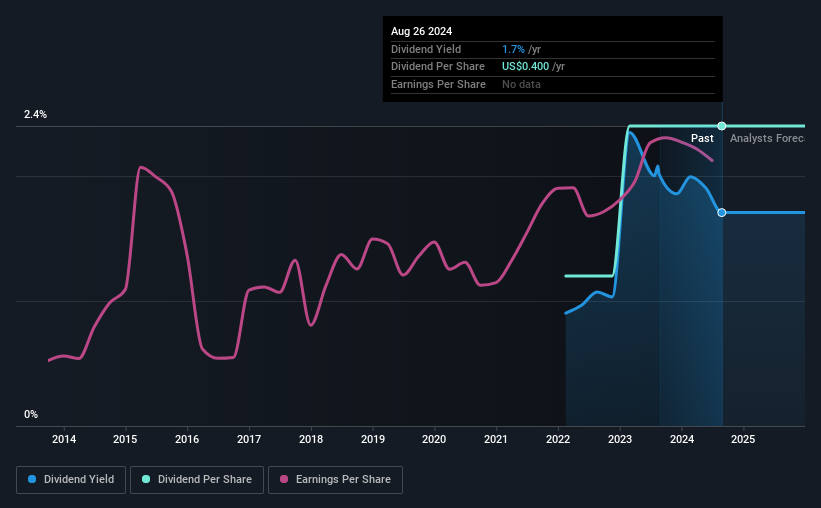
Task: Select the 2018 label on the time axis
Action: click(x=311, y=439)
